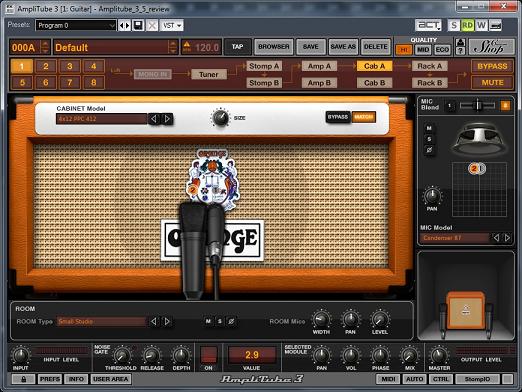
Task: Click the DELETE button
Action: tap(376, 47)
